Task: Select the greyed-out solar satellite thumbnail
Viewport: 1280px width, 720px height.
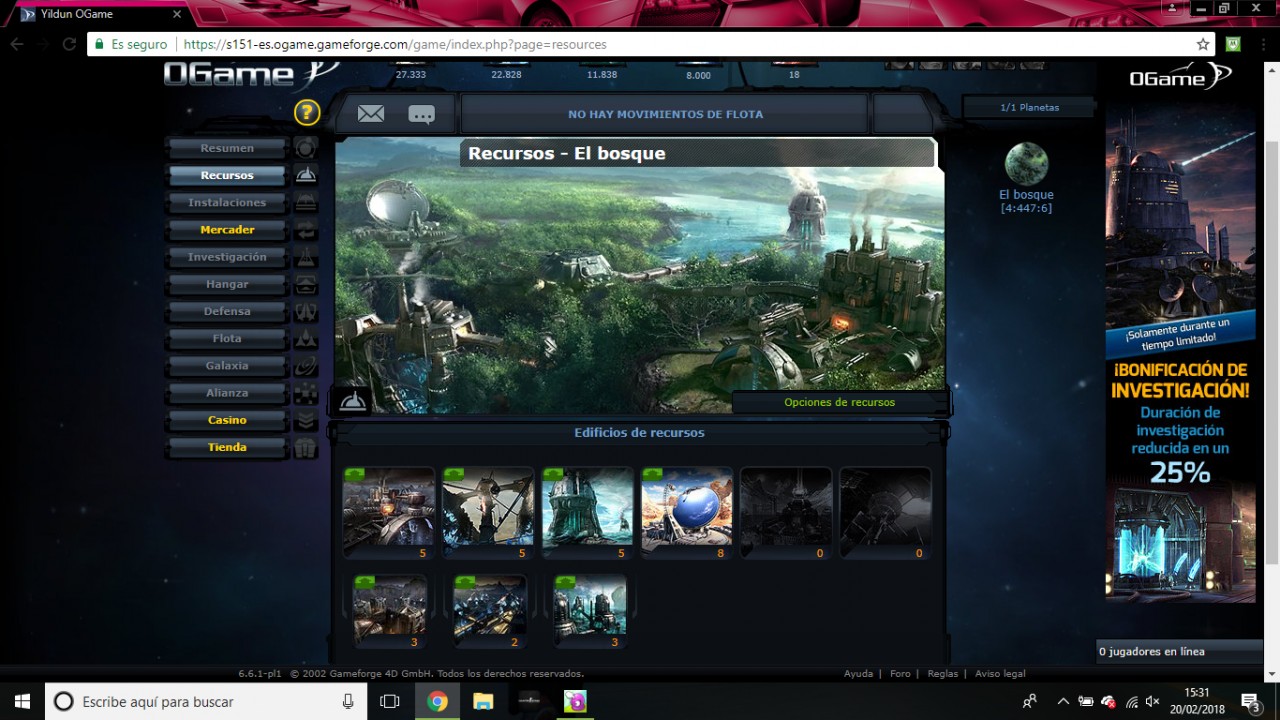Action: pos(885,512)
